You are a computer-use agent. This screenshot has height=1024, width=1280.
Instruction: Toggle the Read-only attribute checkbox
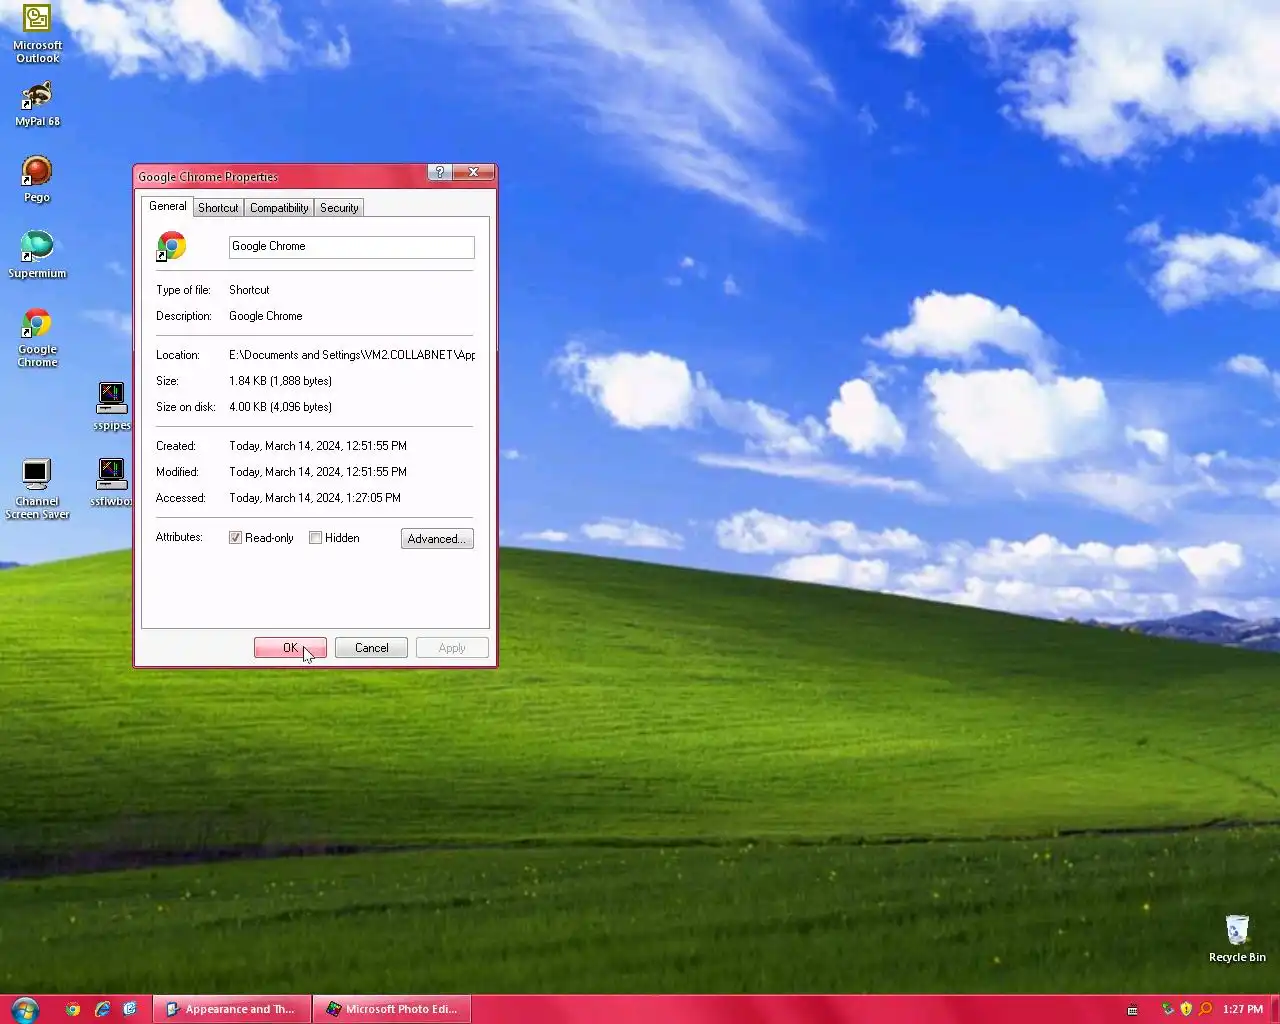tap(236, 538)
